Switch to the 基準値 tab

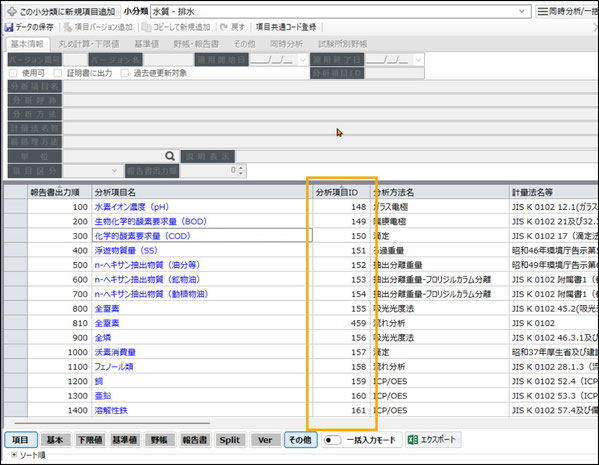[146, 44]
